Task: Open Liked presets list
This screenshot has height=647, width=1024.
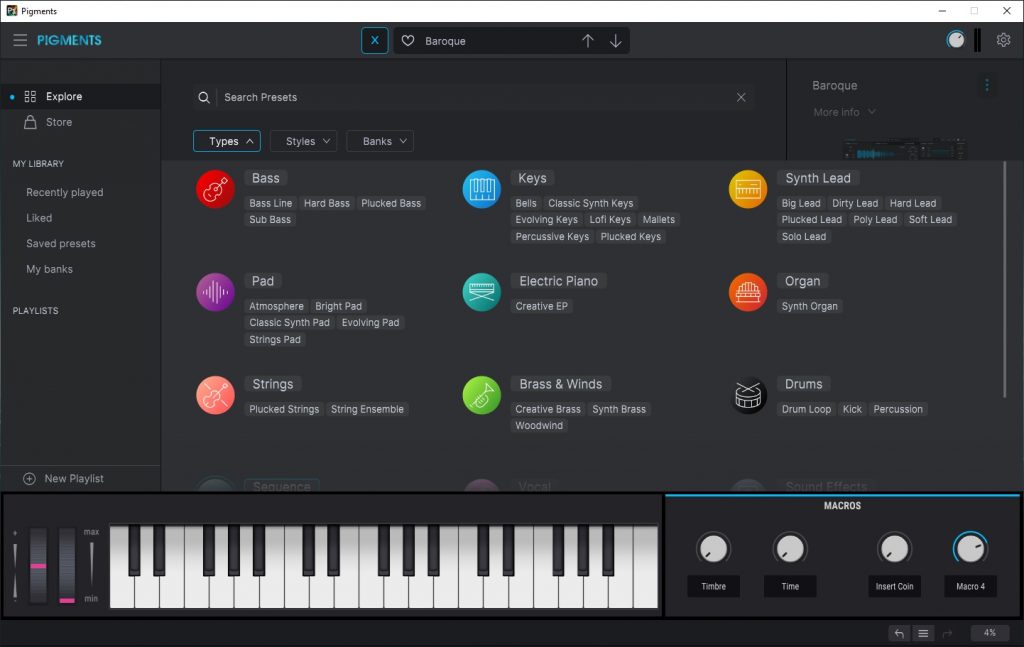Action: (x=39, y=218)
